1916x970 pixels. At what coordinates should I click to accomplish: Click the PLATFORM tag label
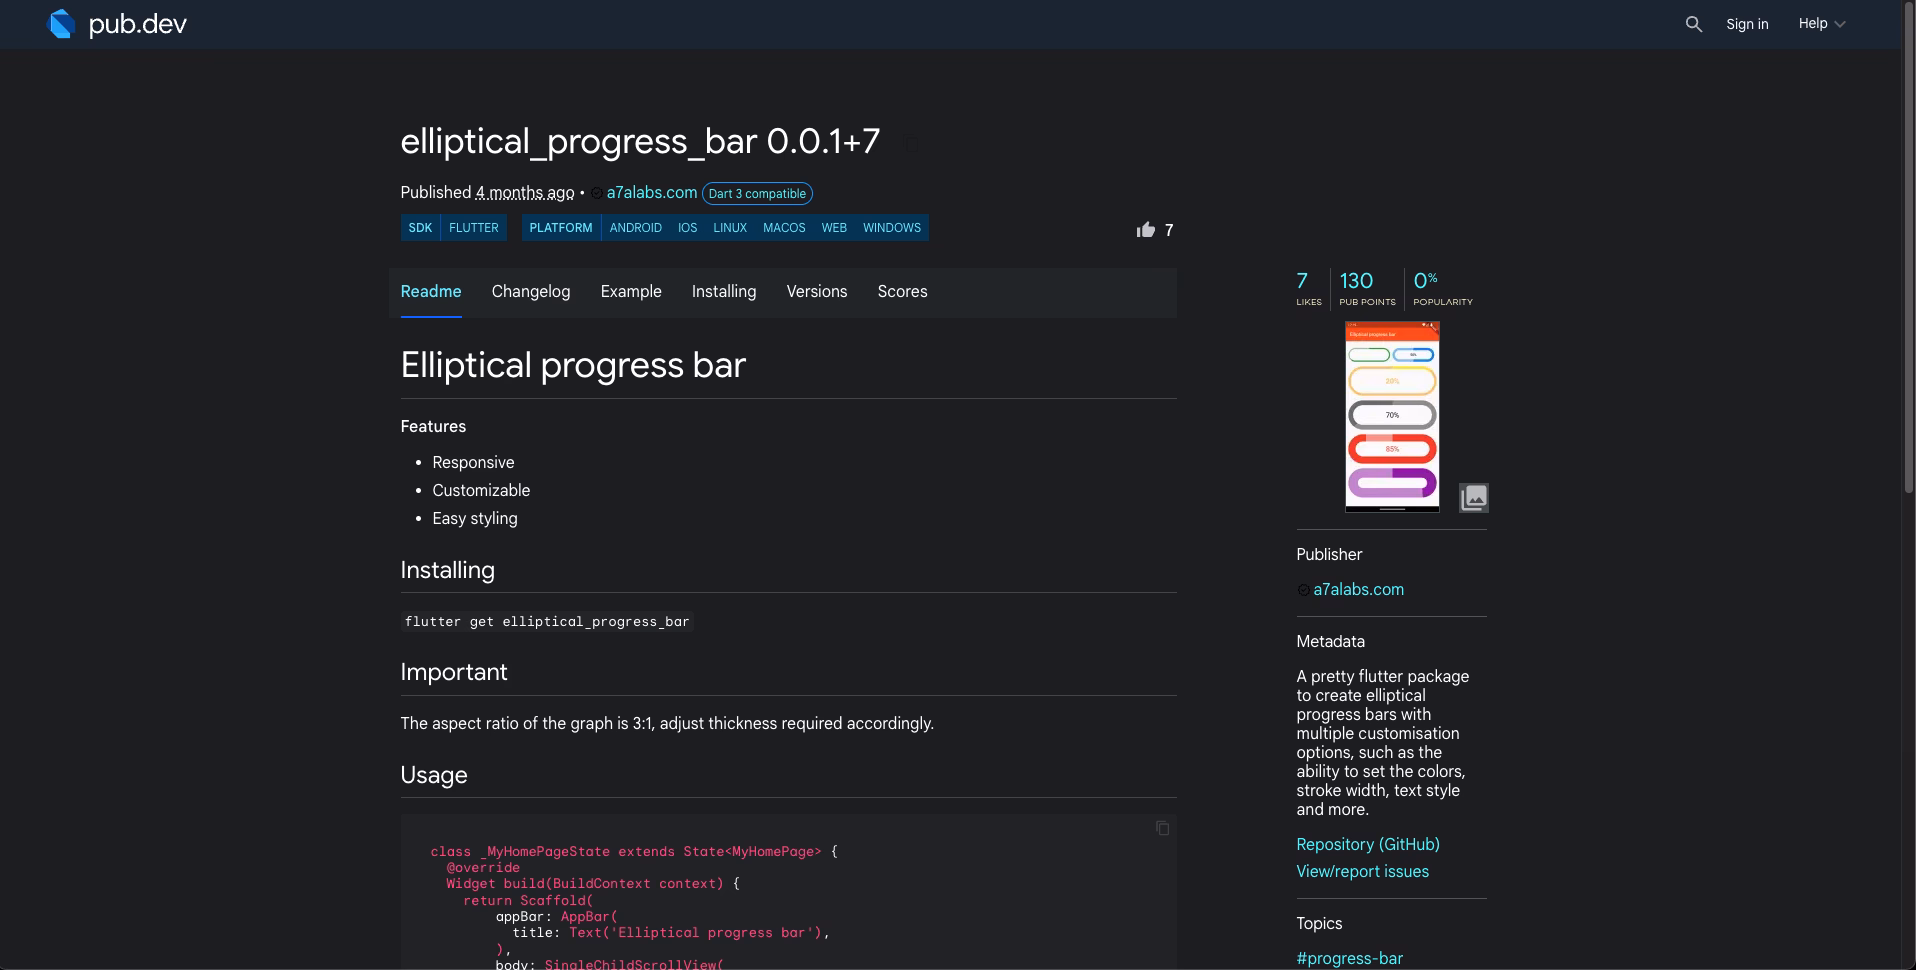(x=561, y=228)
